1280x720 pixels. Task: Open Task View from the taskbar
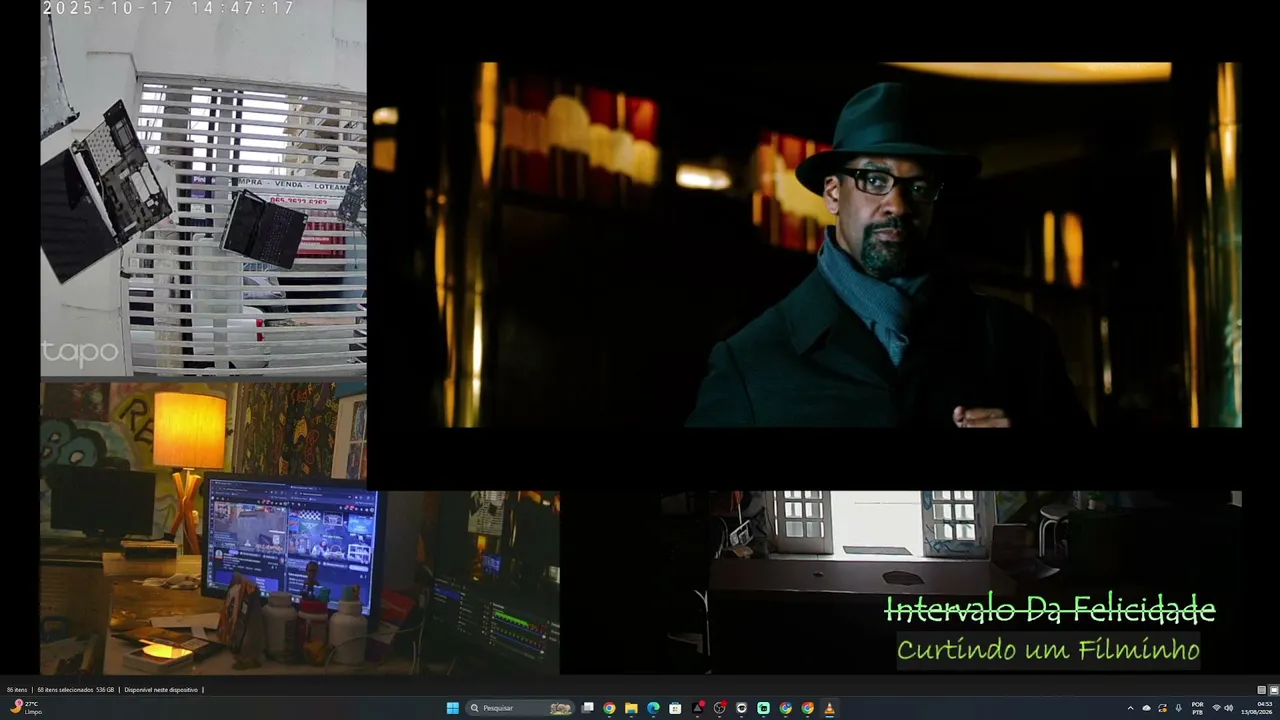point(588,708)
